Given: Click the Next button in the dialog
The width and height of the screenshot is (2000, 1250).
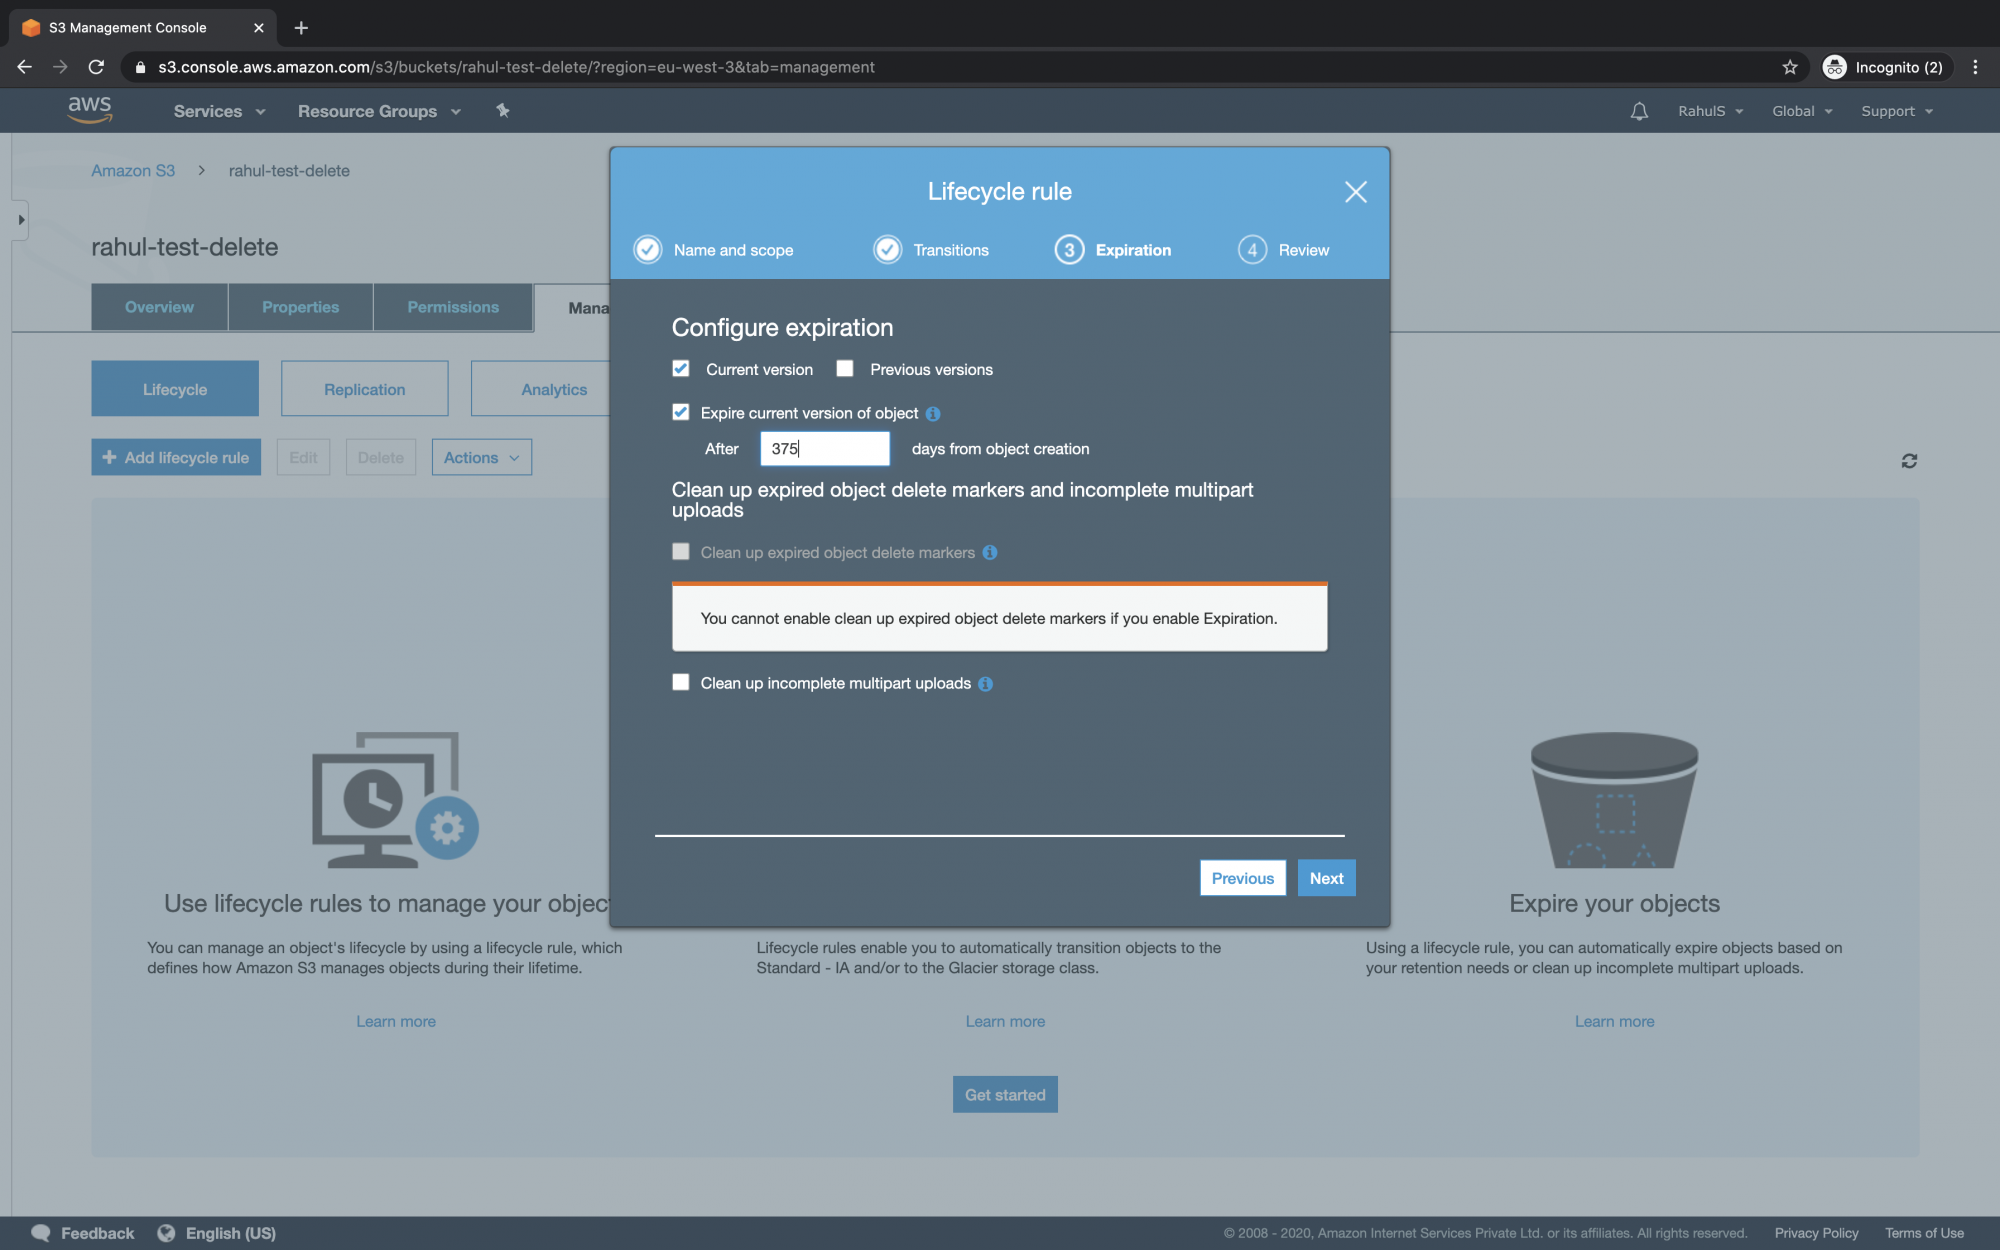Looking at the screenshot, I should 1326,878.
